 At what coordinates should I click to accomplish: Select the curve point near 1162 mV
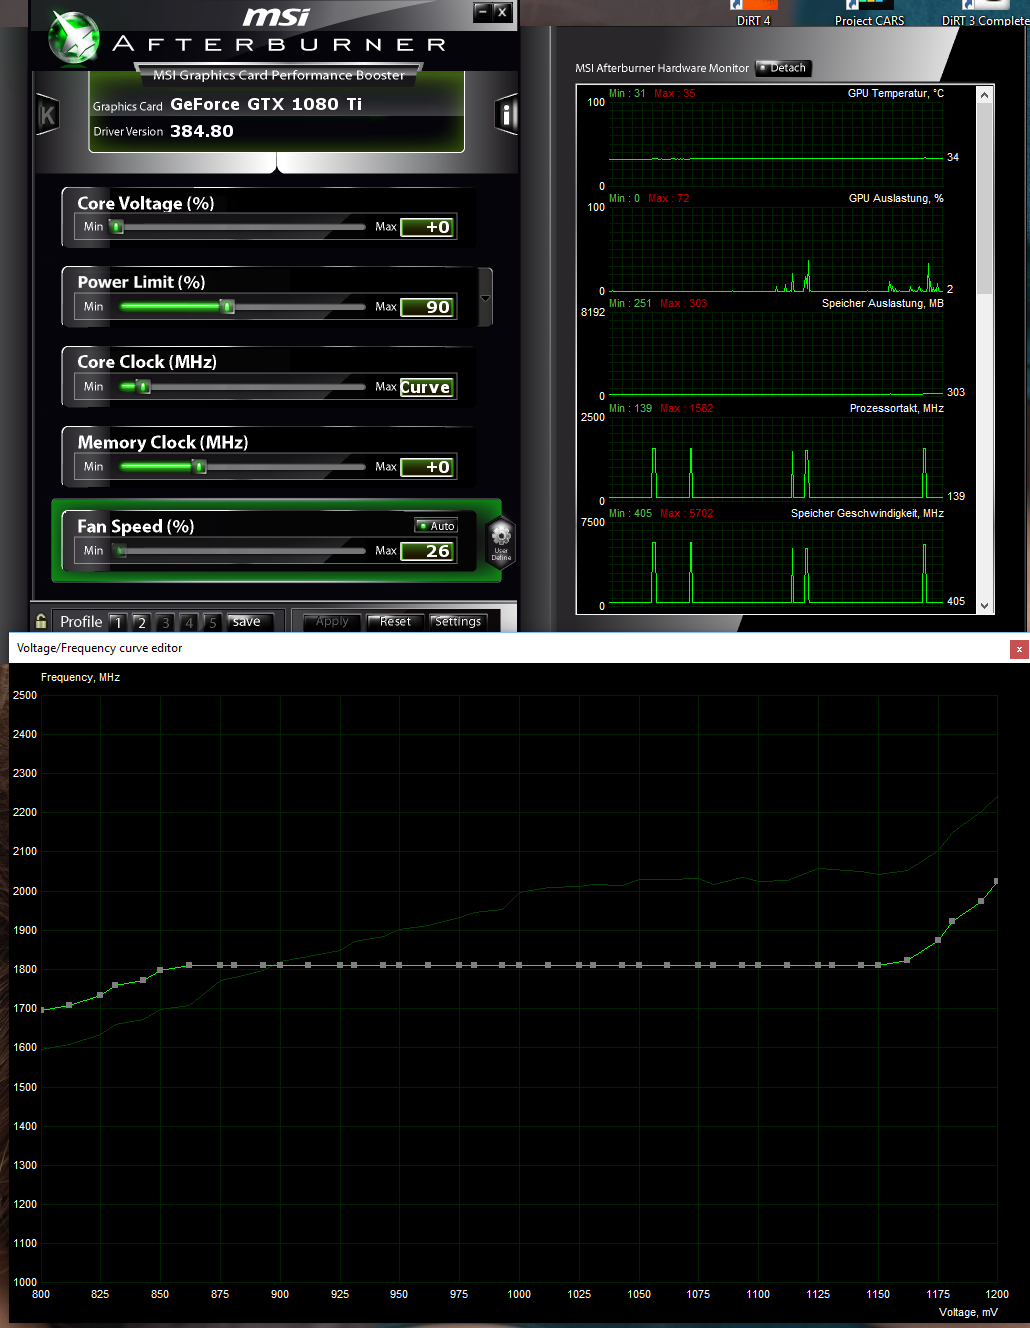907,960
